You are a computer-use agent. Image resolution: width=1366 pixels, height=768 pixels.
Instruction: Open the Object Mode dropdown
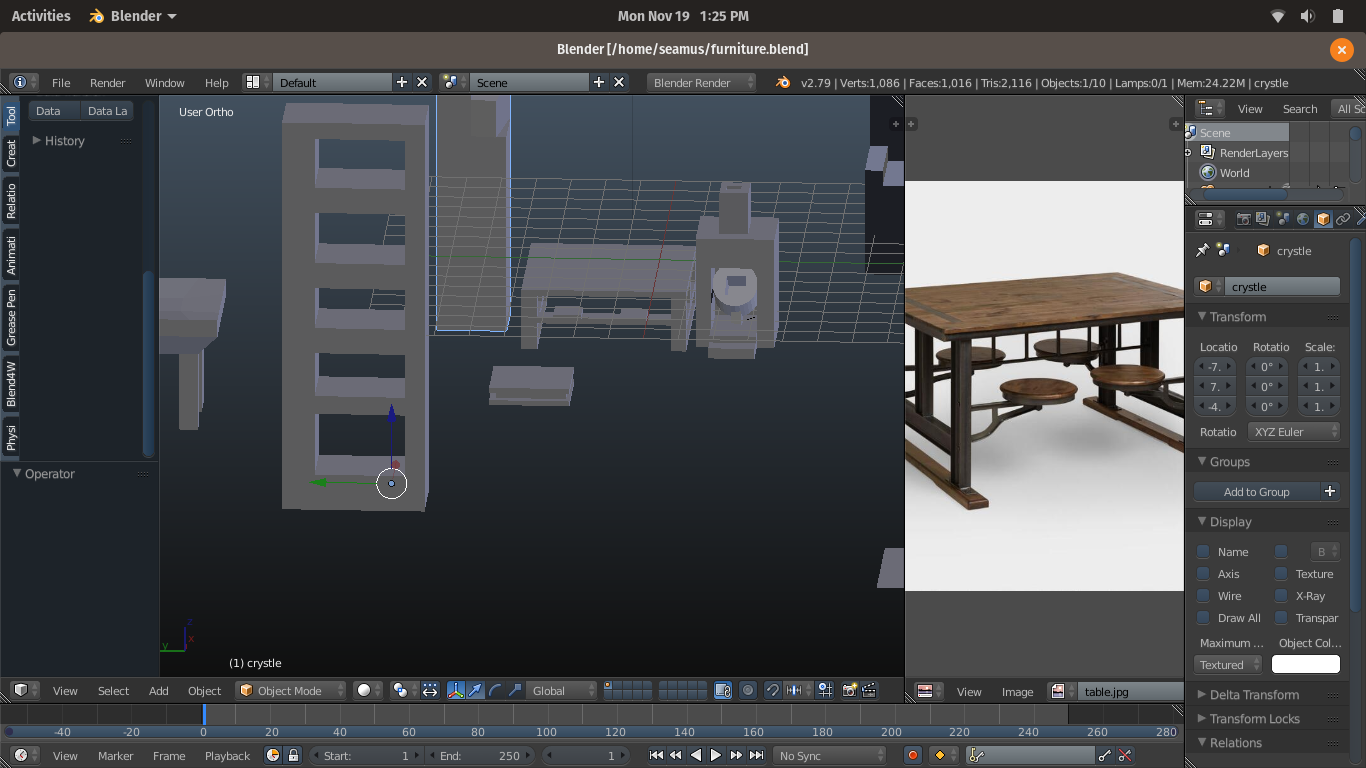291,690
